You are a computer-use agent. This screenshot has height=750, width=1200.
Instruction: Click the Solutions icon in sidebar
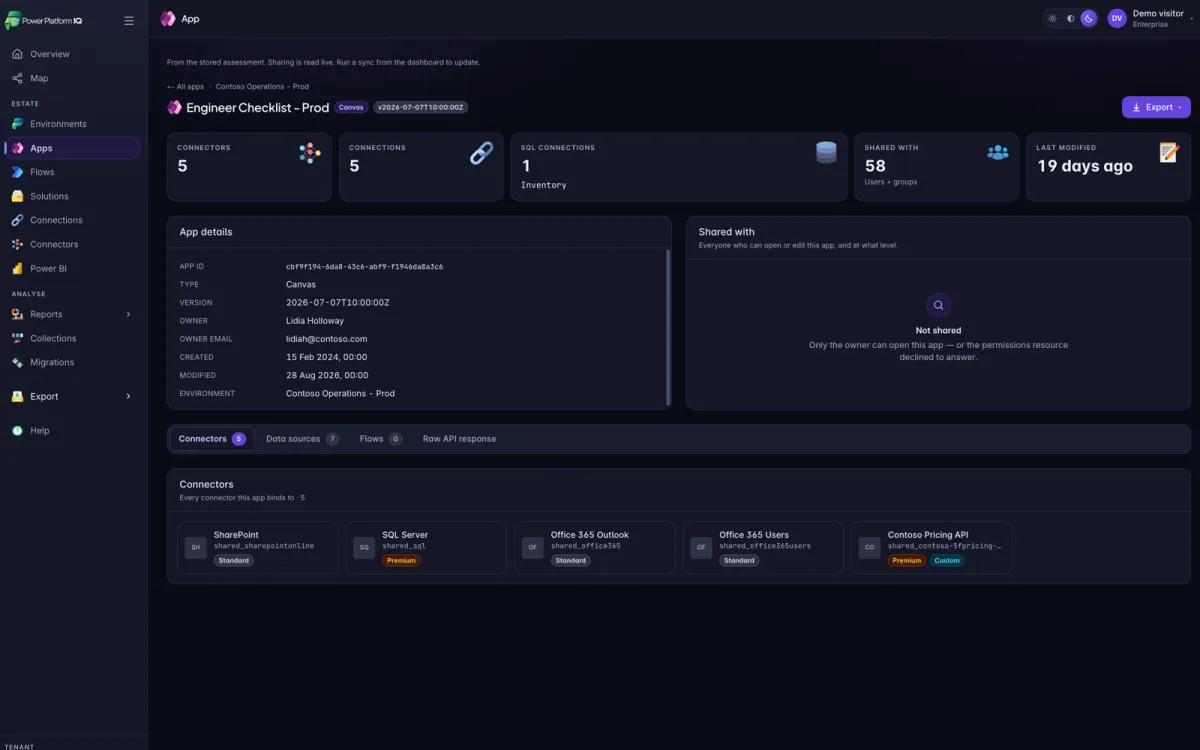(18, 196)
